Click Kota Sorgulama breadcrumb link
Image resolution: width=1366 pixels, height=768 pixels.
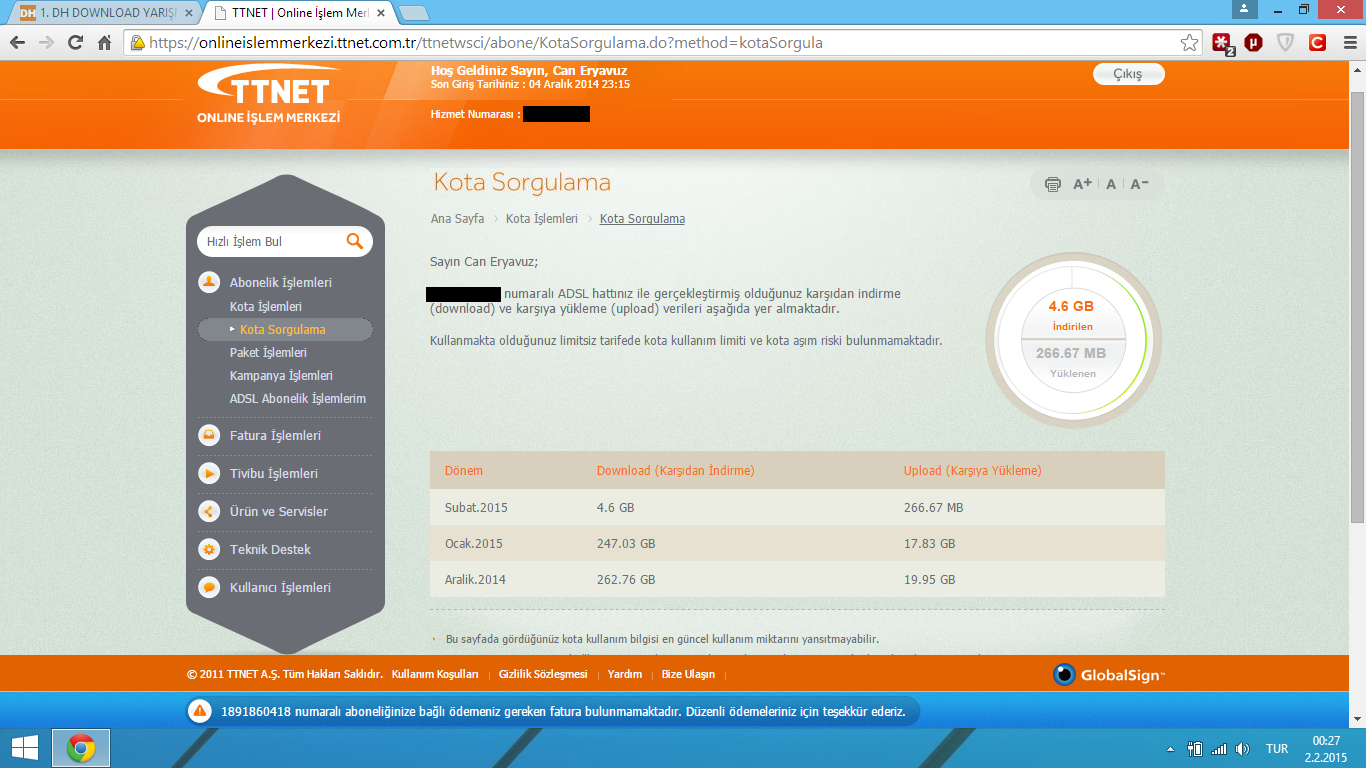coord(642,218)
